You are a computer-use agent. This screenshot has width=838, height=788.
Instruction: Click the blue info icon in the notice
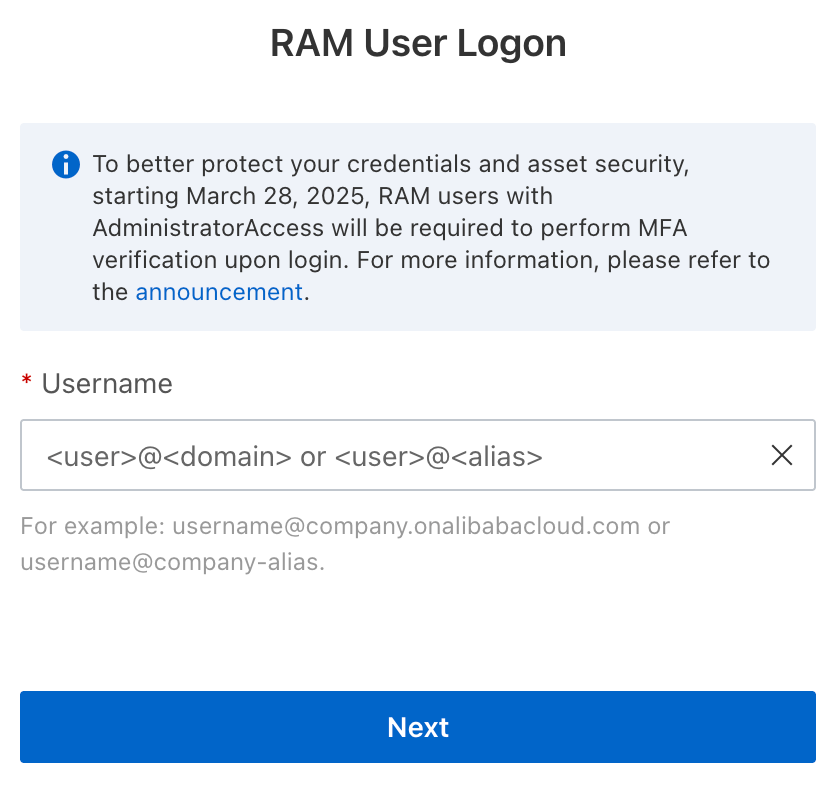point(66,164)
